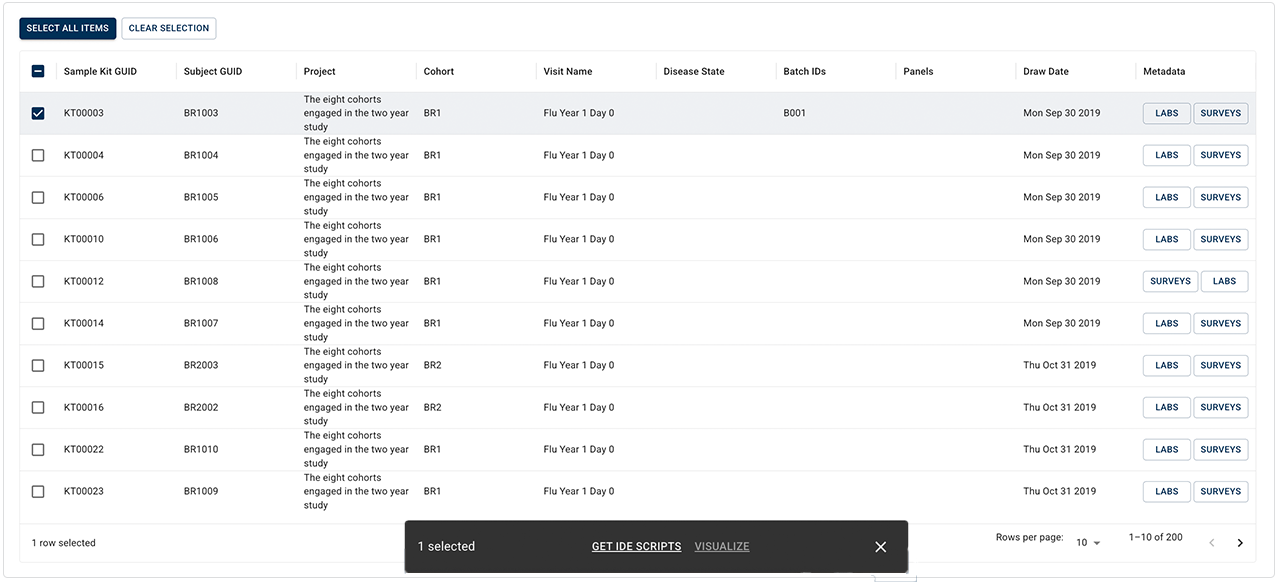
Task: View Surveys for sample KT00023
Action: pyautogui.click(x=1220, y=491)
